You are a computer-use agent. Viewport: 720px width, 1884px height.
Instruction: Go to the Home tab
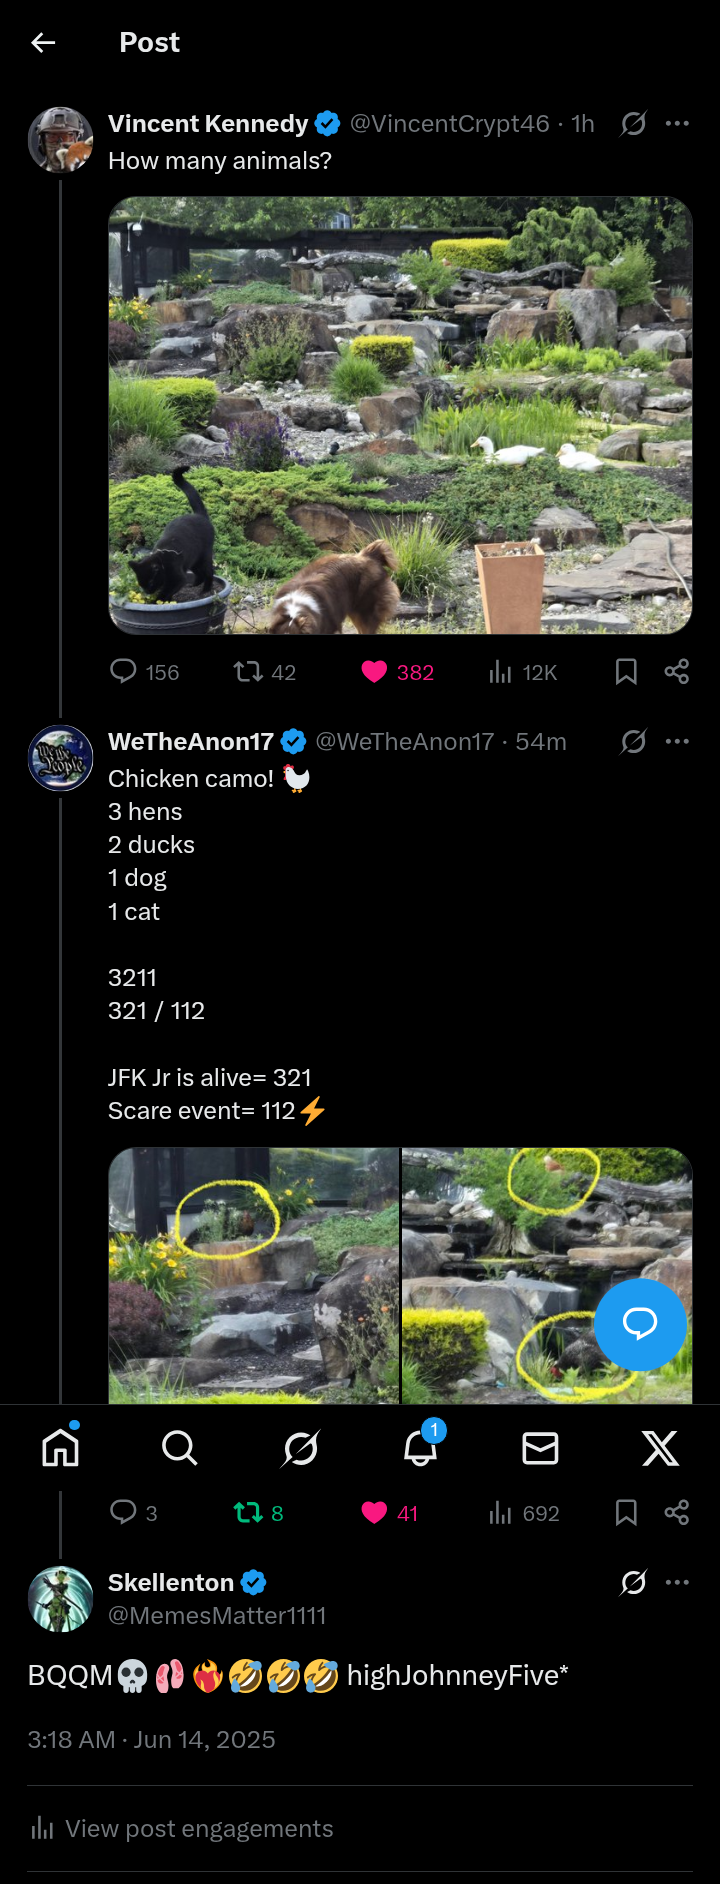61,1447
